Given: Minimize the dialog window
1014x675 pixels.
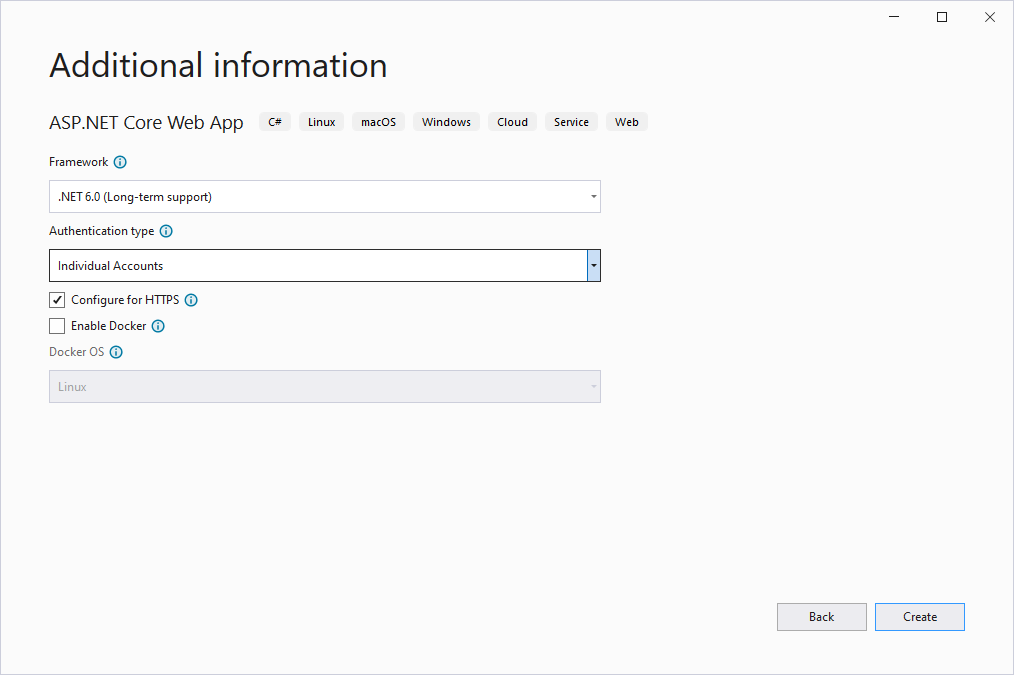Looking at the screenshot, I should point(893,16).
